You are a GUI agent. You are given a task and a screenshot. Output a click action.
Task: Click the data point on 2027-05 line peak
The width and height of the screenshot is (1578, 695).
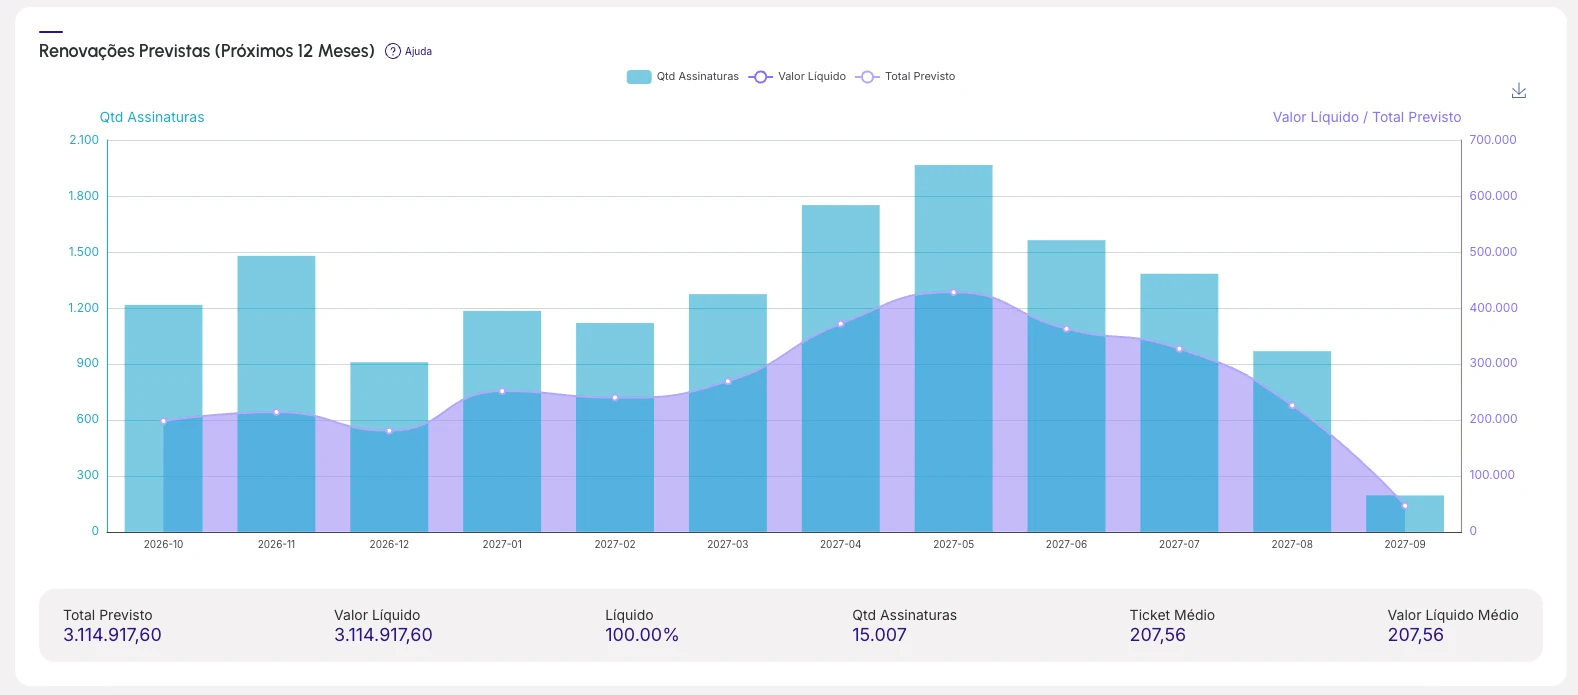953,292
